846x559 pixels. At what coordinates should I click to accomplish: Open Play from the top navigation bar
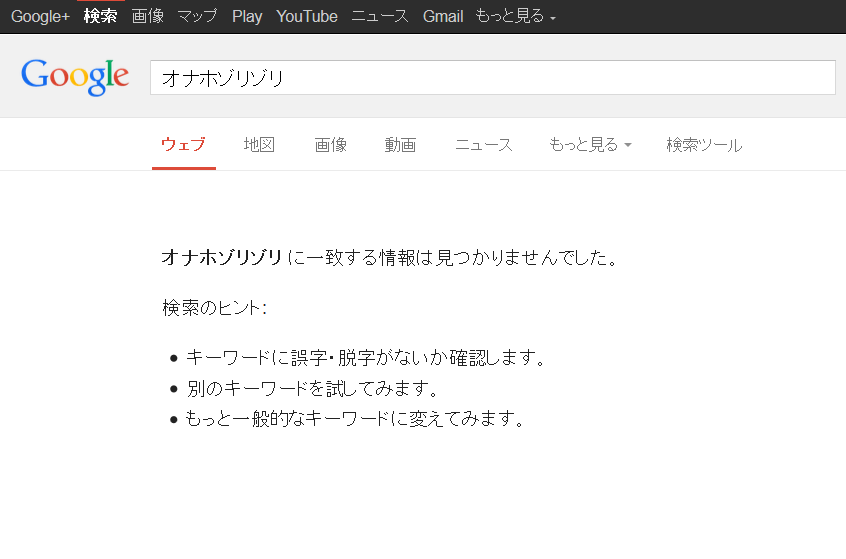pyautogui.click(x=247, y=16)
